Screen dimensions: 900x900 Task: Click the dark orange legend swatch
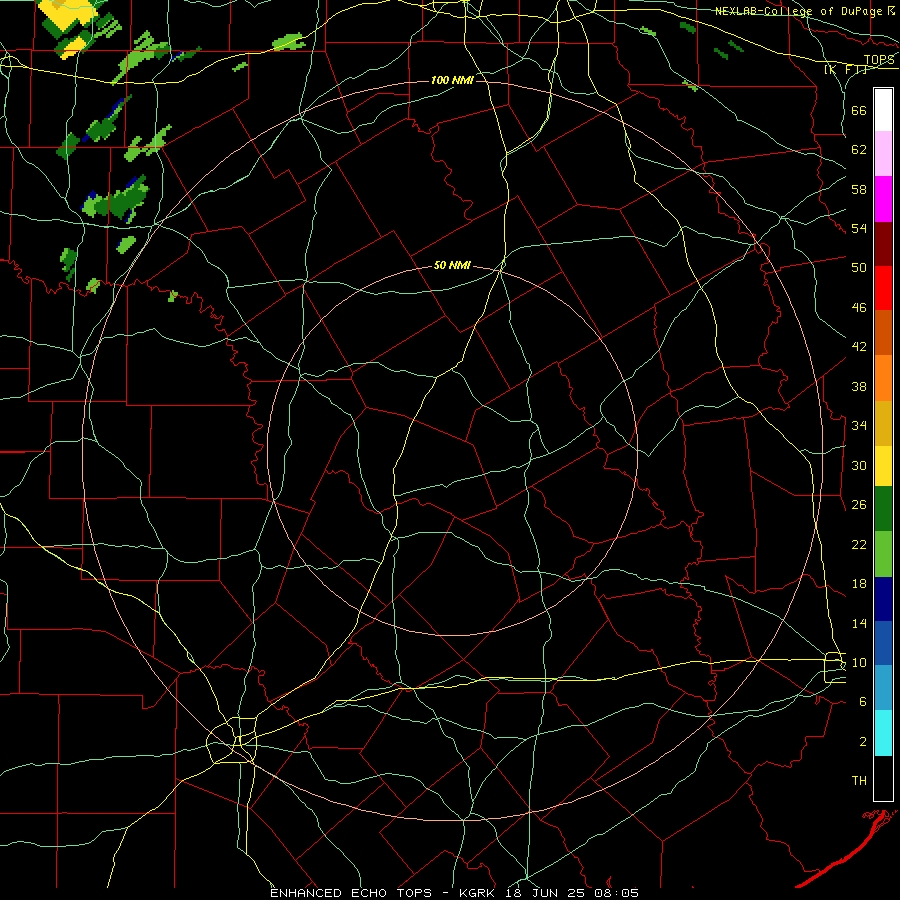coord(883,333)
